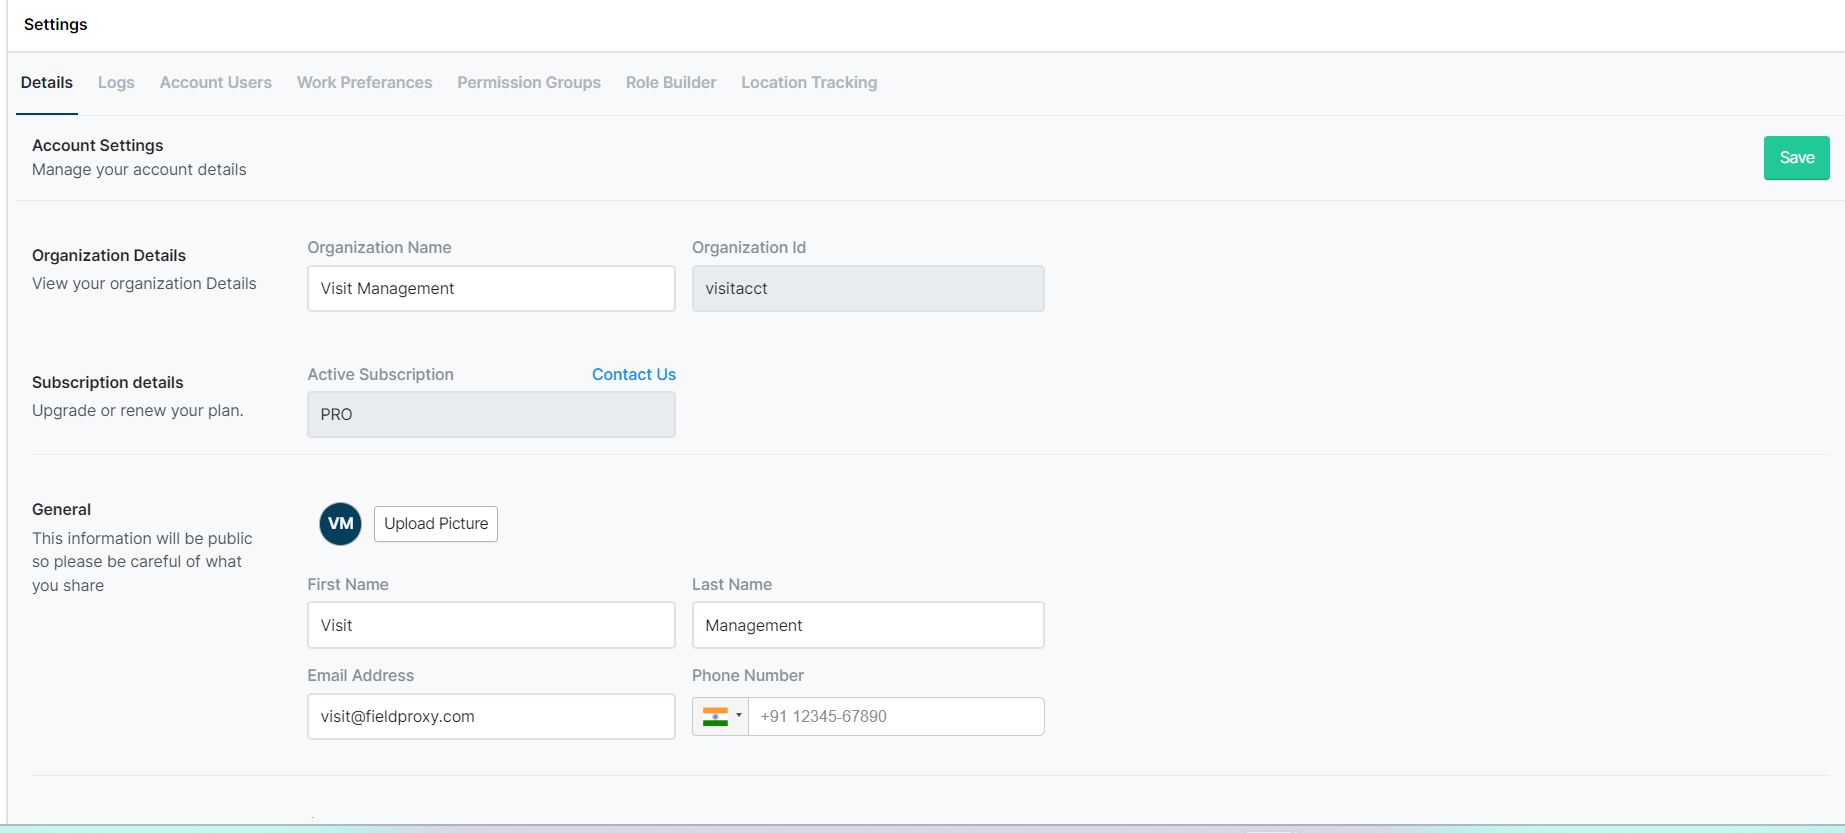Click the green Save button
The height and width of the screenshot is (833, 1845).
click(x=1796, y=158)
